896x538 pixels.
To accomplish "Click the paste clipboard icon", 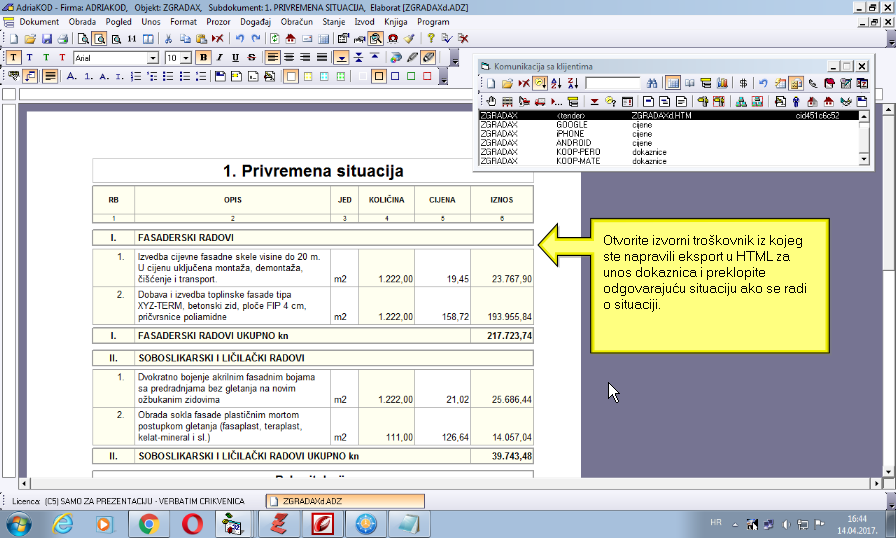I will (201, 39).
